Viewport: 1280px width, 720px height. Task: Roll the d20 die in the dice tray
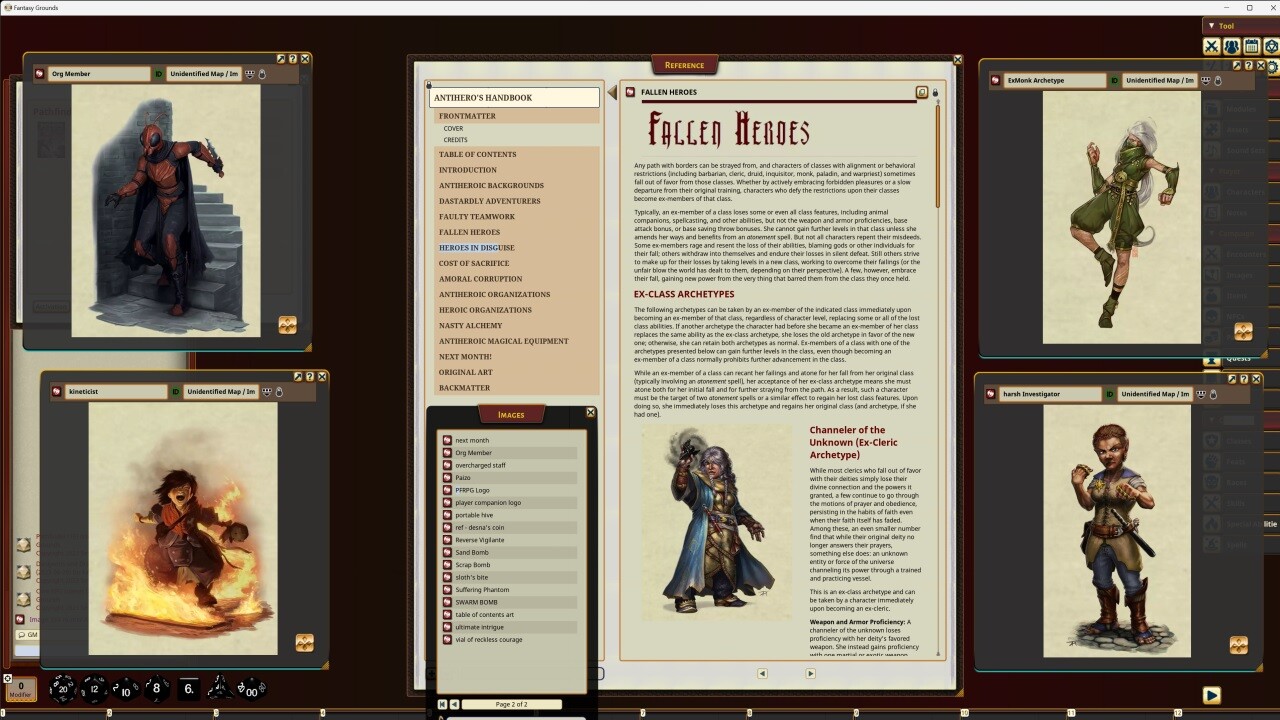tap(62, 689)
